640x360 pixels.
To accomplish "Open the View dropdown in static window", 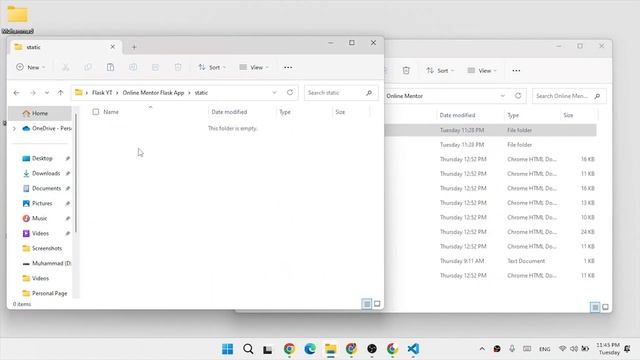I will pos(253,67).
